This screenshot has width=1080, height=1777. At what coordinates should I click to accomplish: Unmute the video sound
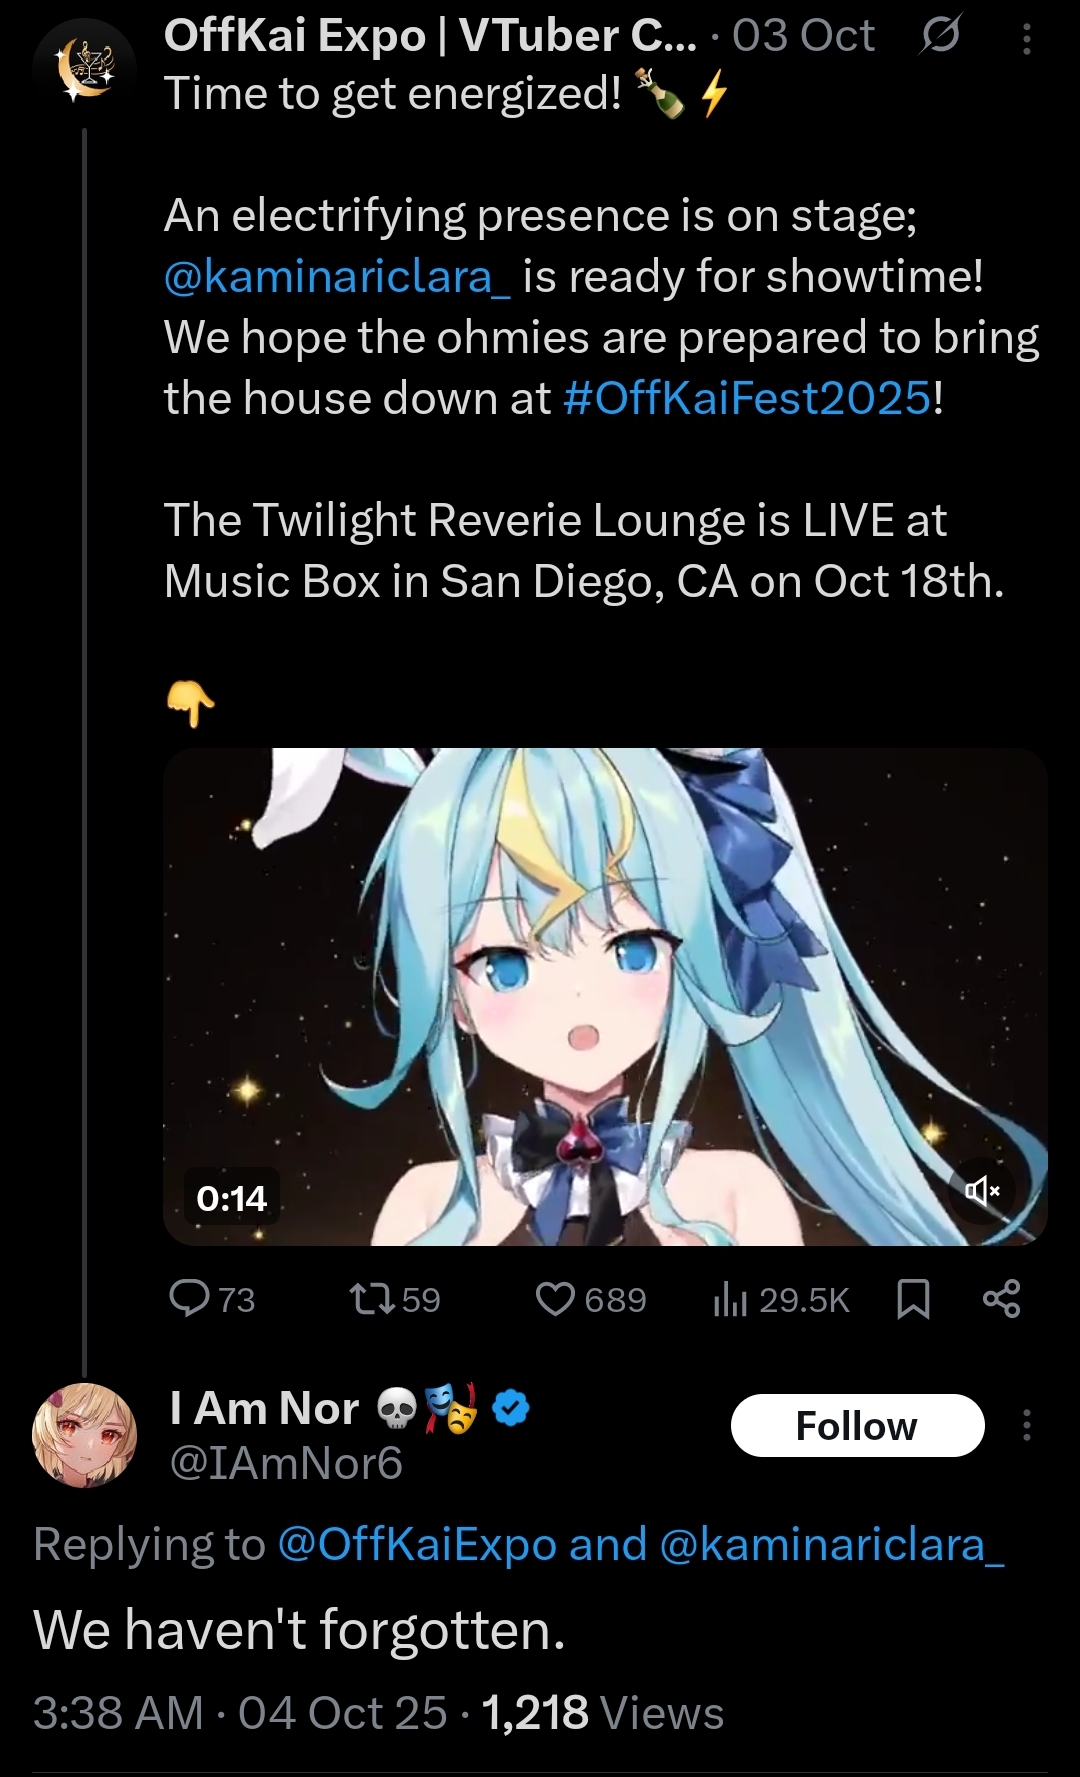(982, 1190)
